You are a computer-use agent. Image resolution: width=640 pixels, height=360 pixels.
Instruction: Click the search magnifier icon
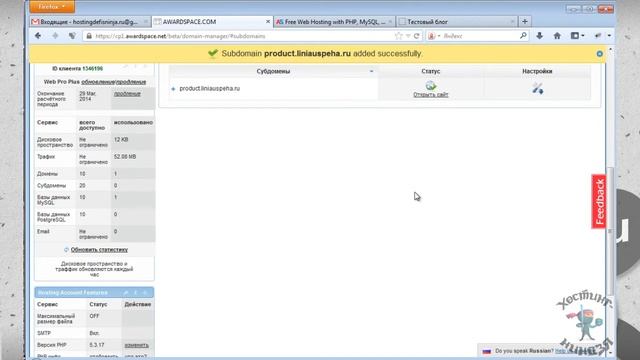pyautogui.click(x=523, y=36)
